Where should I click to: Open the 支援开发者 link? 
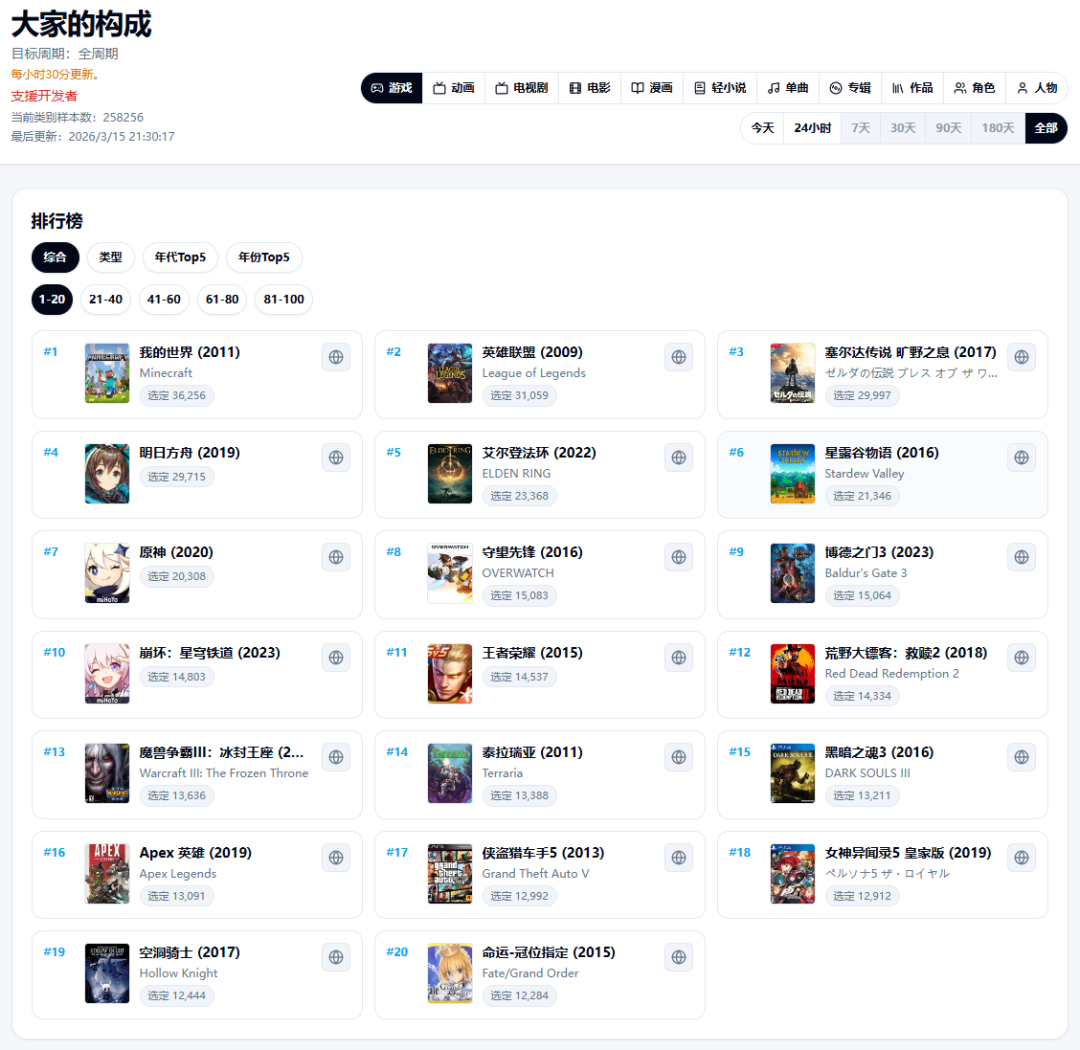tap(44, 96)
